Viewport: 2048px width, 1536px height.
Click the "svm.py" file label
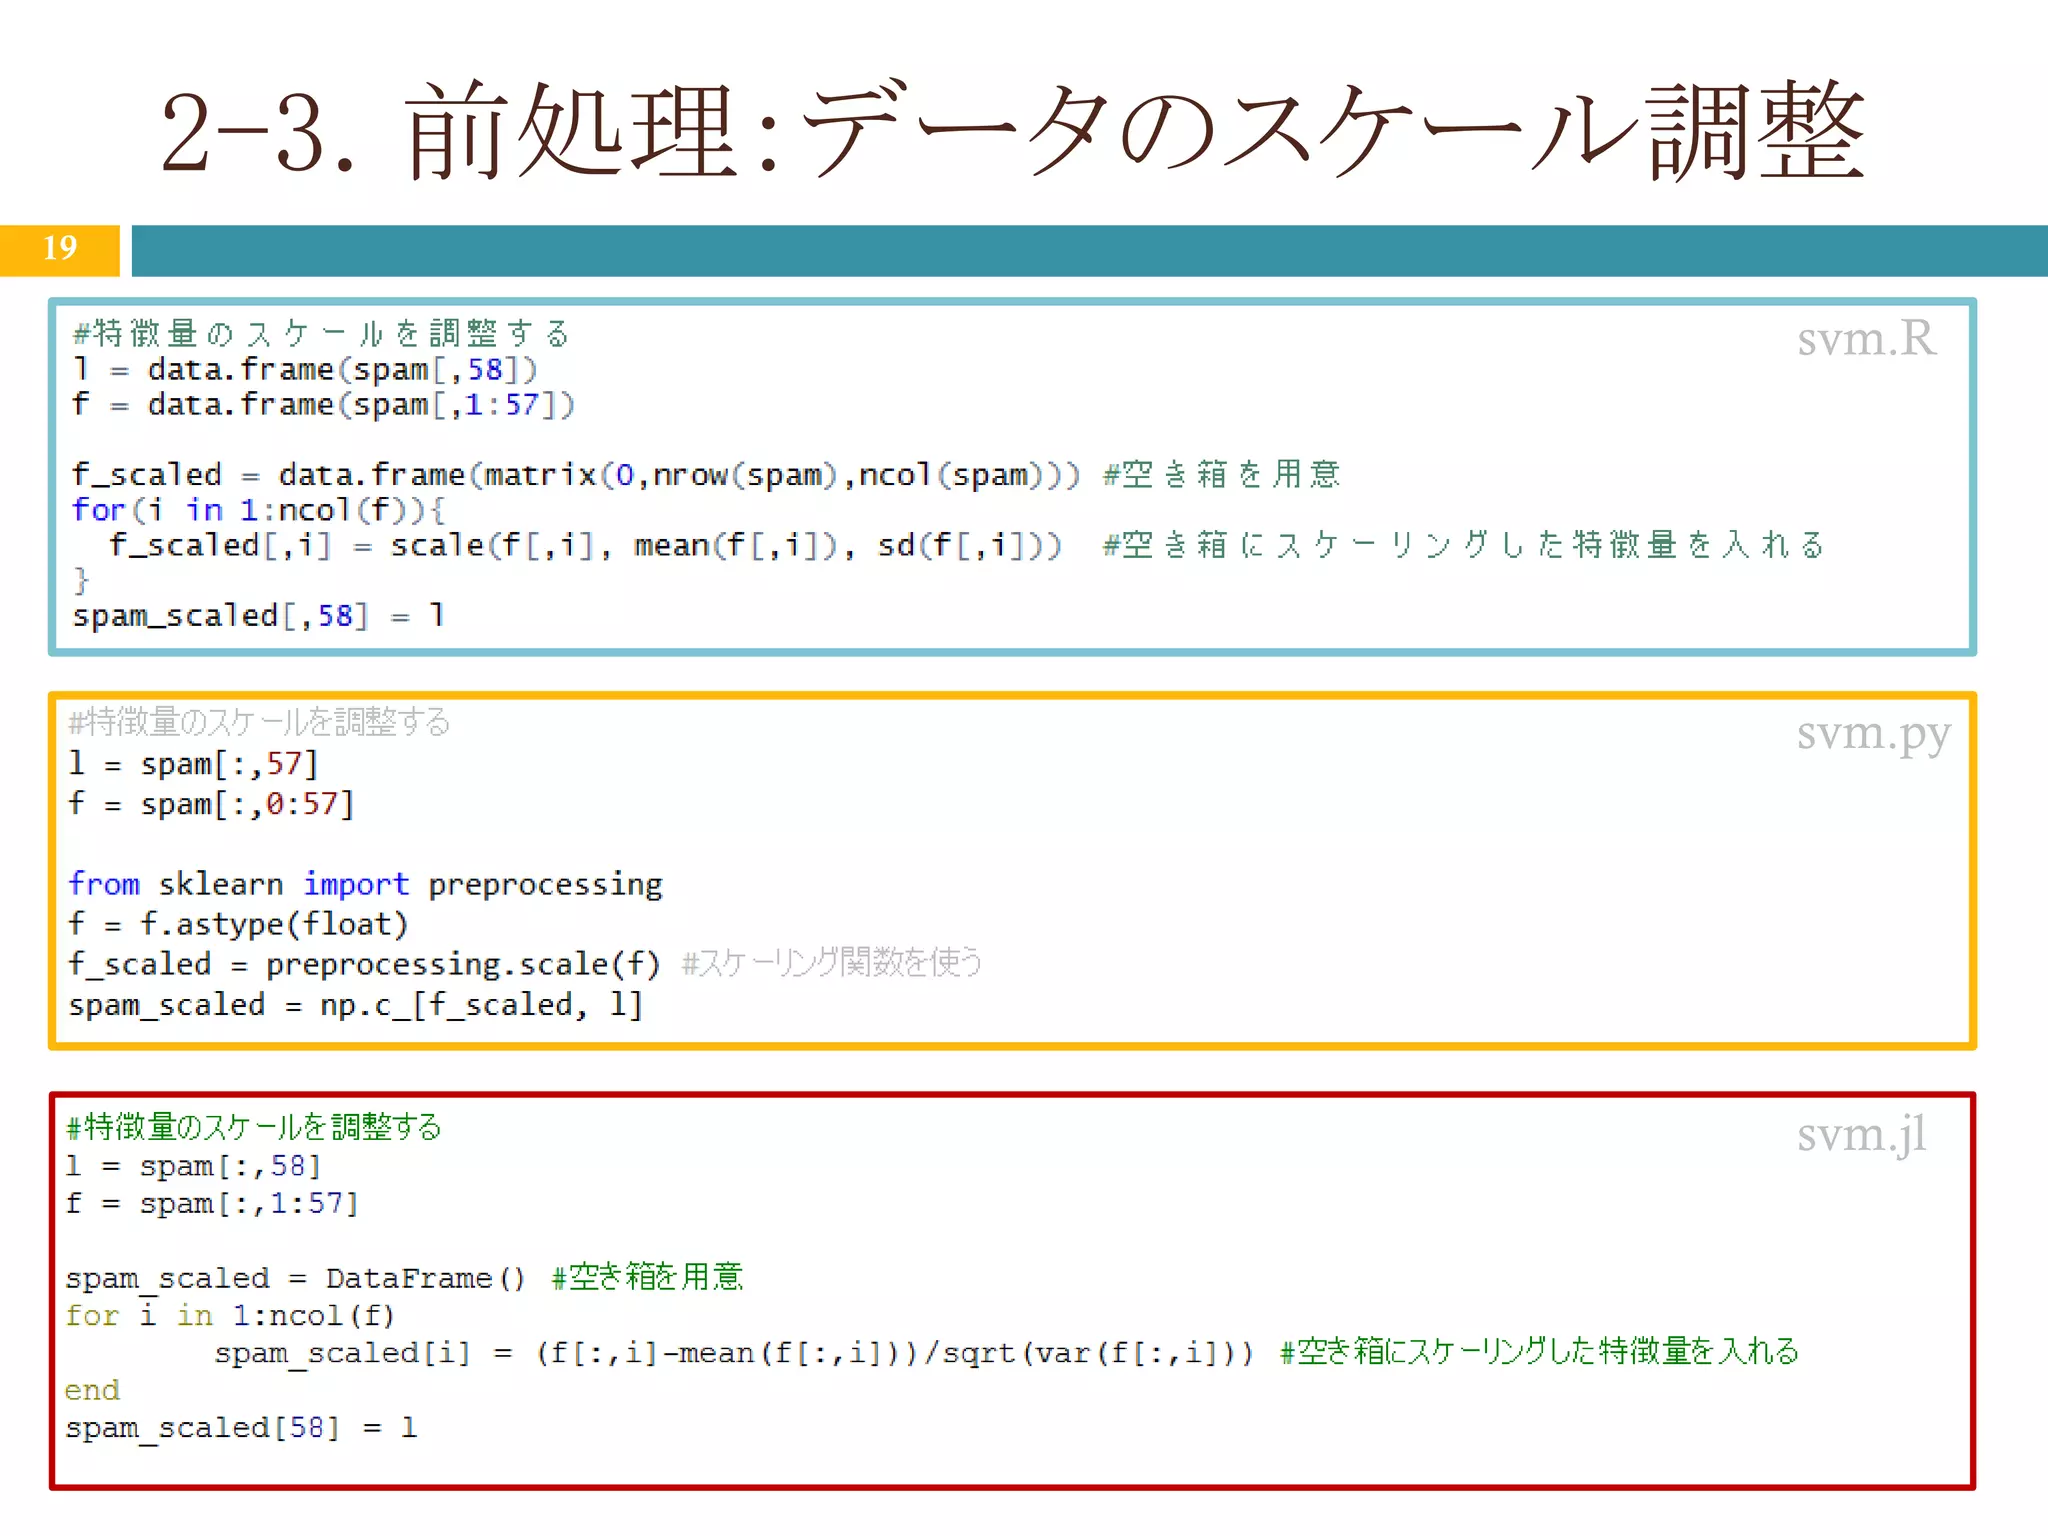[1873, 735]
